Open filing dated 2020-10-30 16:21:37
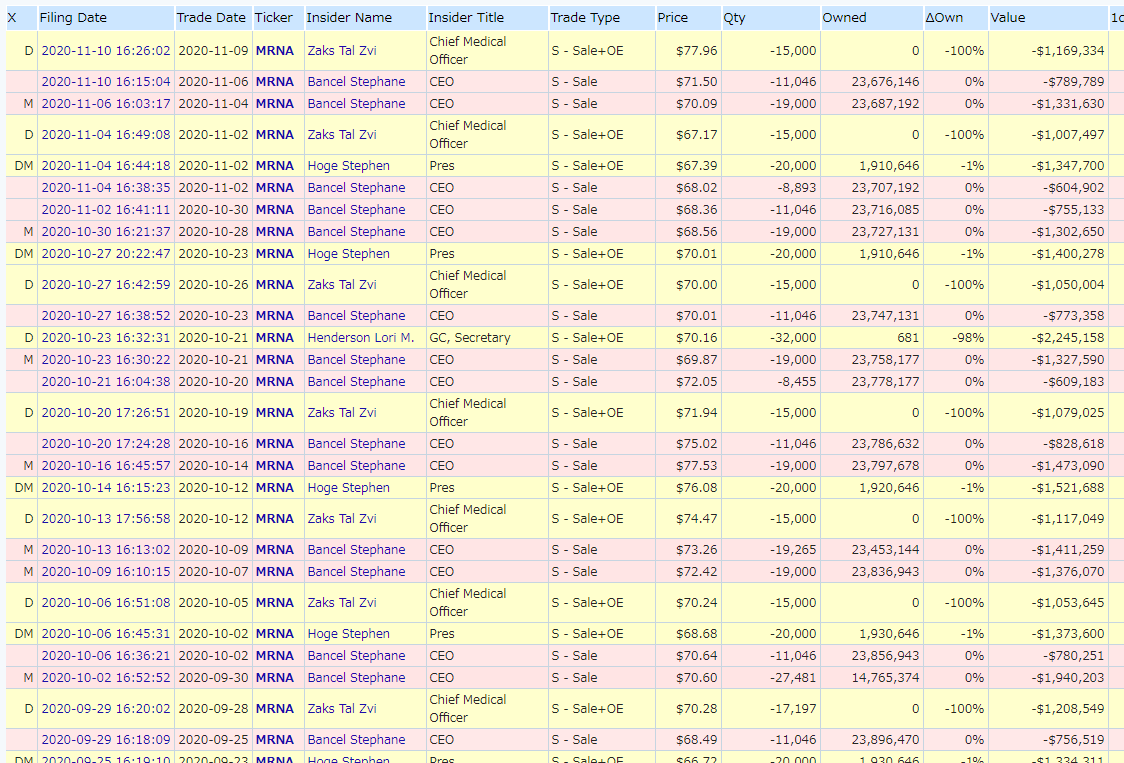 coord(106,232)
